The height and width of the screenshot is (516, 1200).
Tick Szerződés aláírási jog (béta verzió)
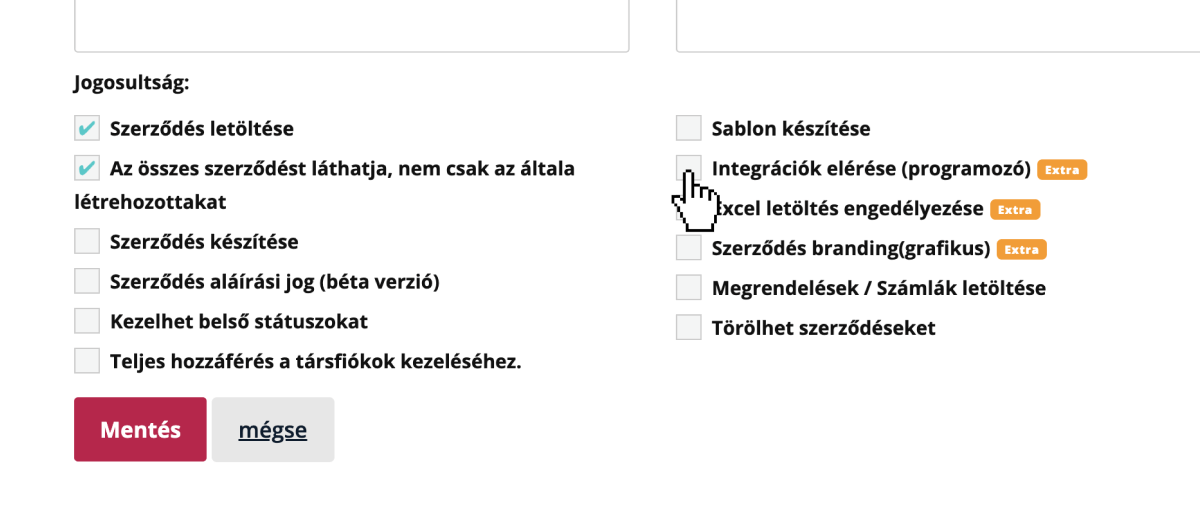click(87, 281)
